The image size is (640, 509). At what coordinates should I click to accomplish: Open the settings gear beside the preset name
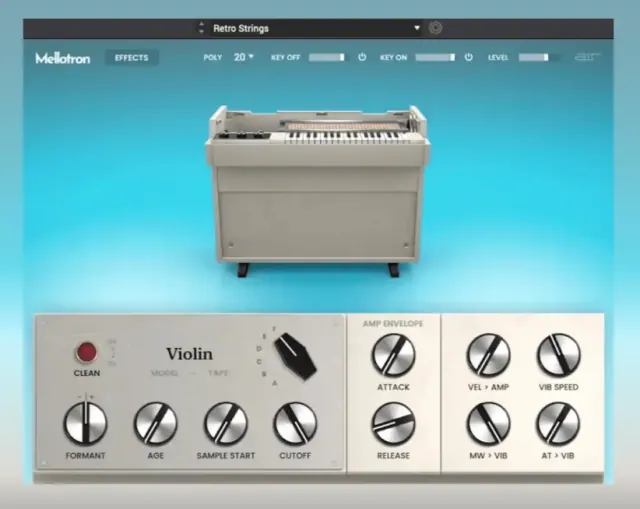coord(436,28)
